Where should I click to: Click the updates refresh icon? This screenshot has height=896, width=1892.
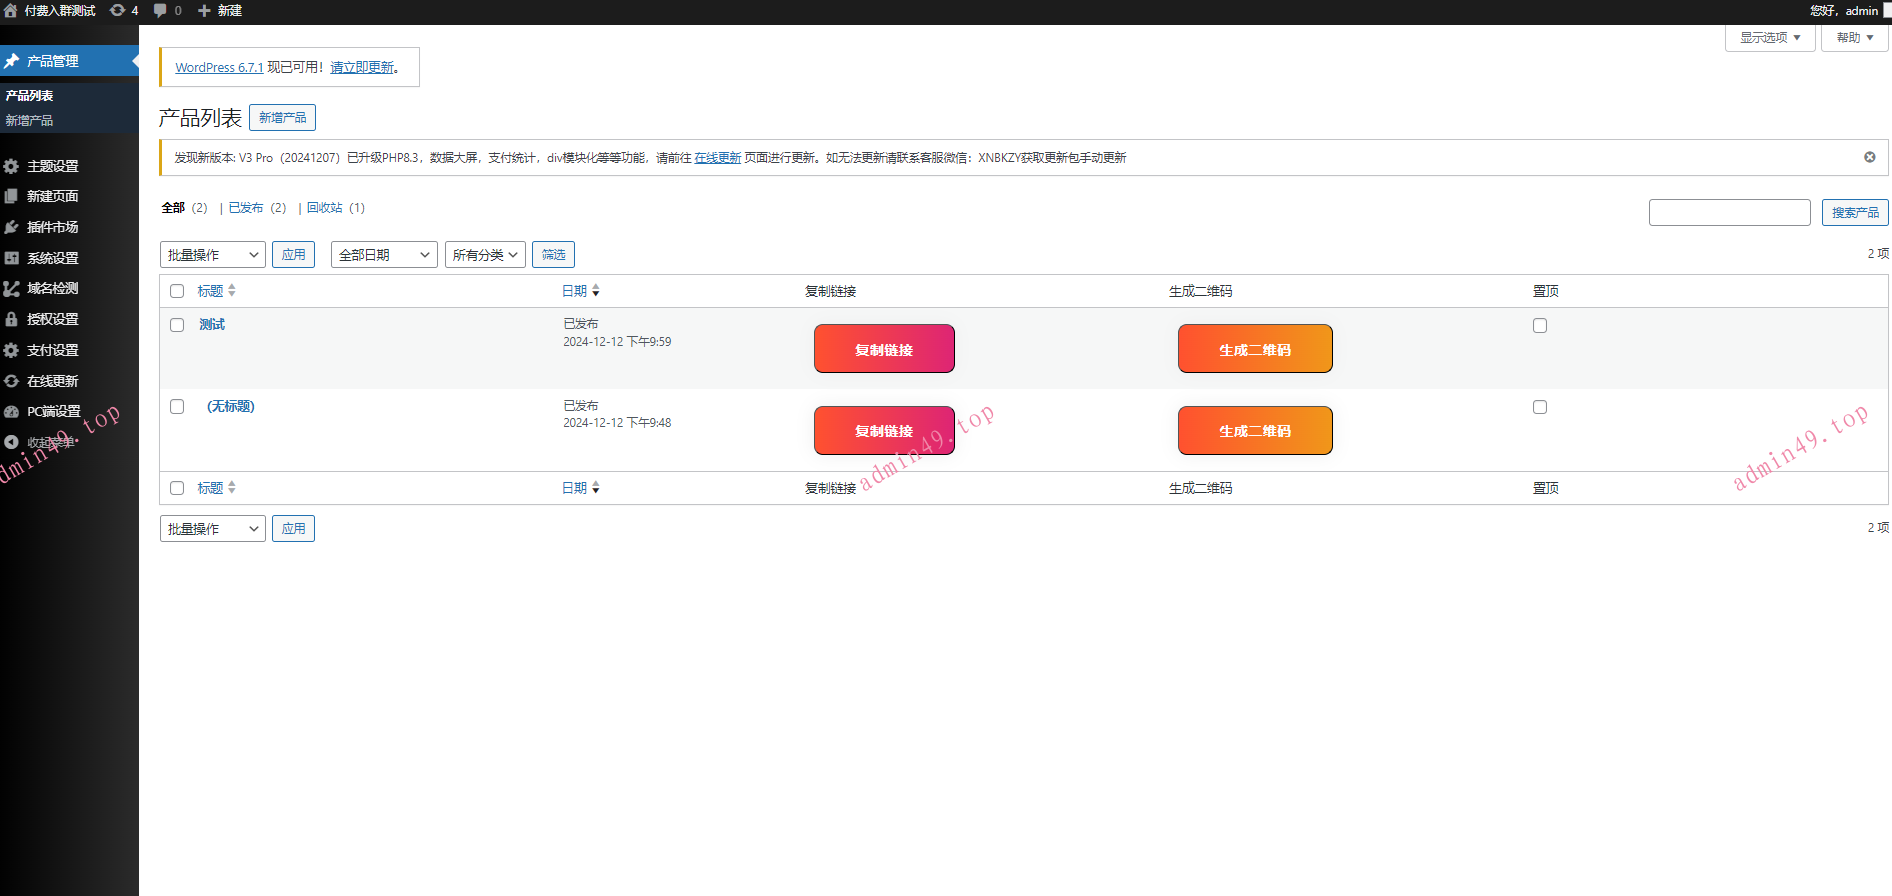click(117, 10)
